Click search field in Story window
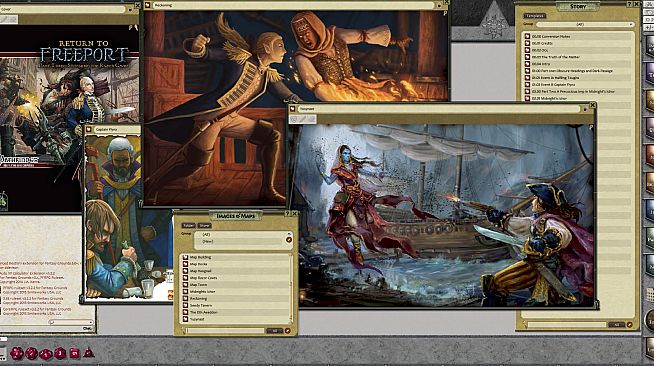Viewport: 654px width, 366px height. tap(567, 324)
